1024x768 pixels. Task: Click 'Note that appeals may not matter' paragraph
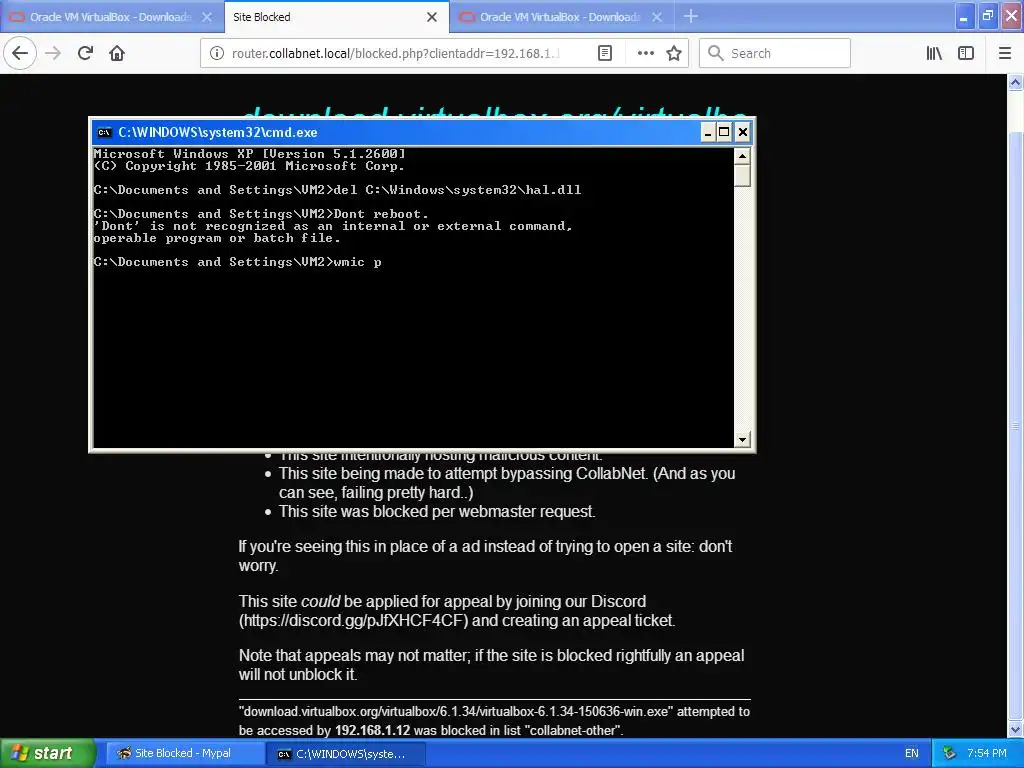point(491,665)
